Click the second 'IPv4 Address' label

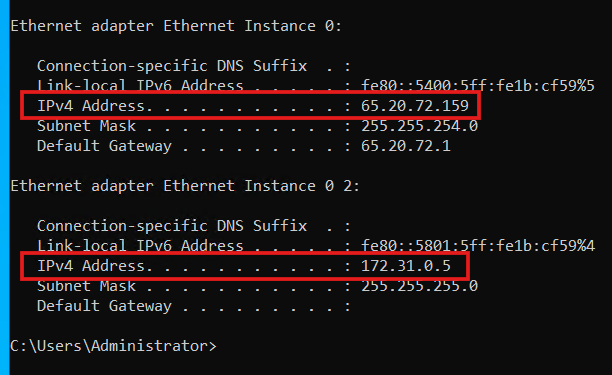pyautogui.click(x=91, y=266)
